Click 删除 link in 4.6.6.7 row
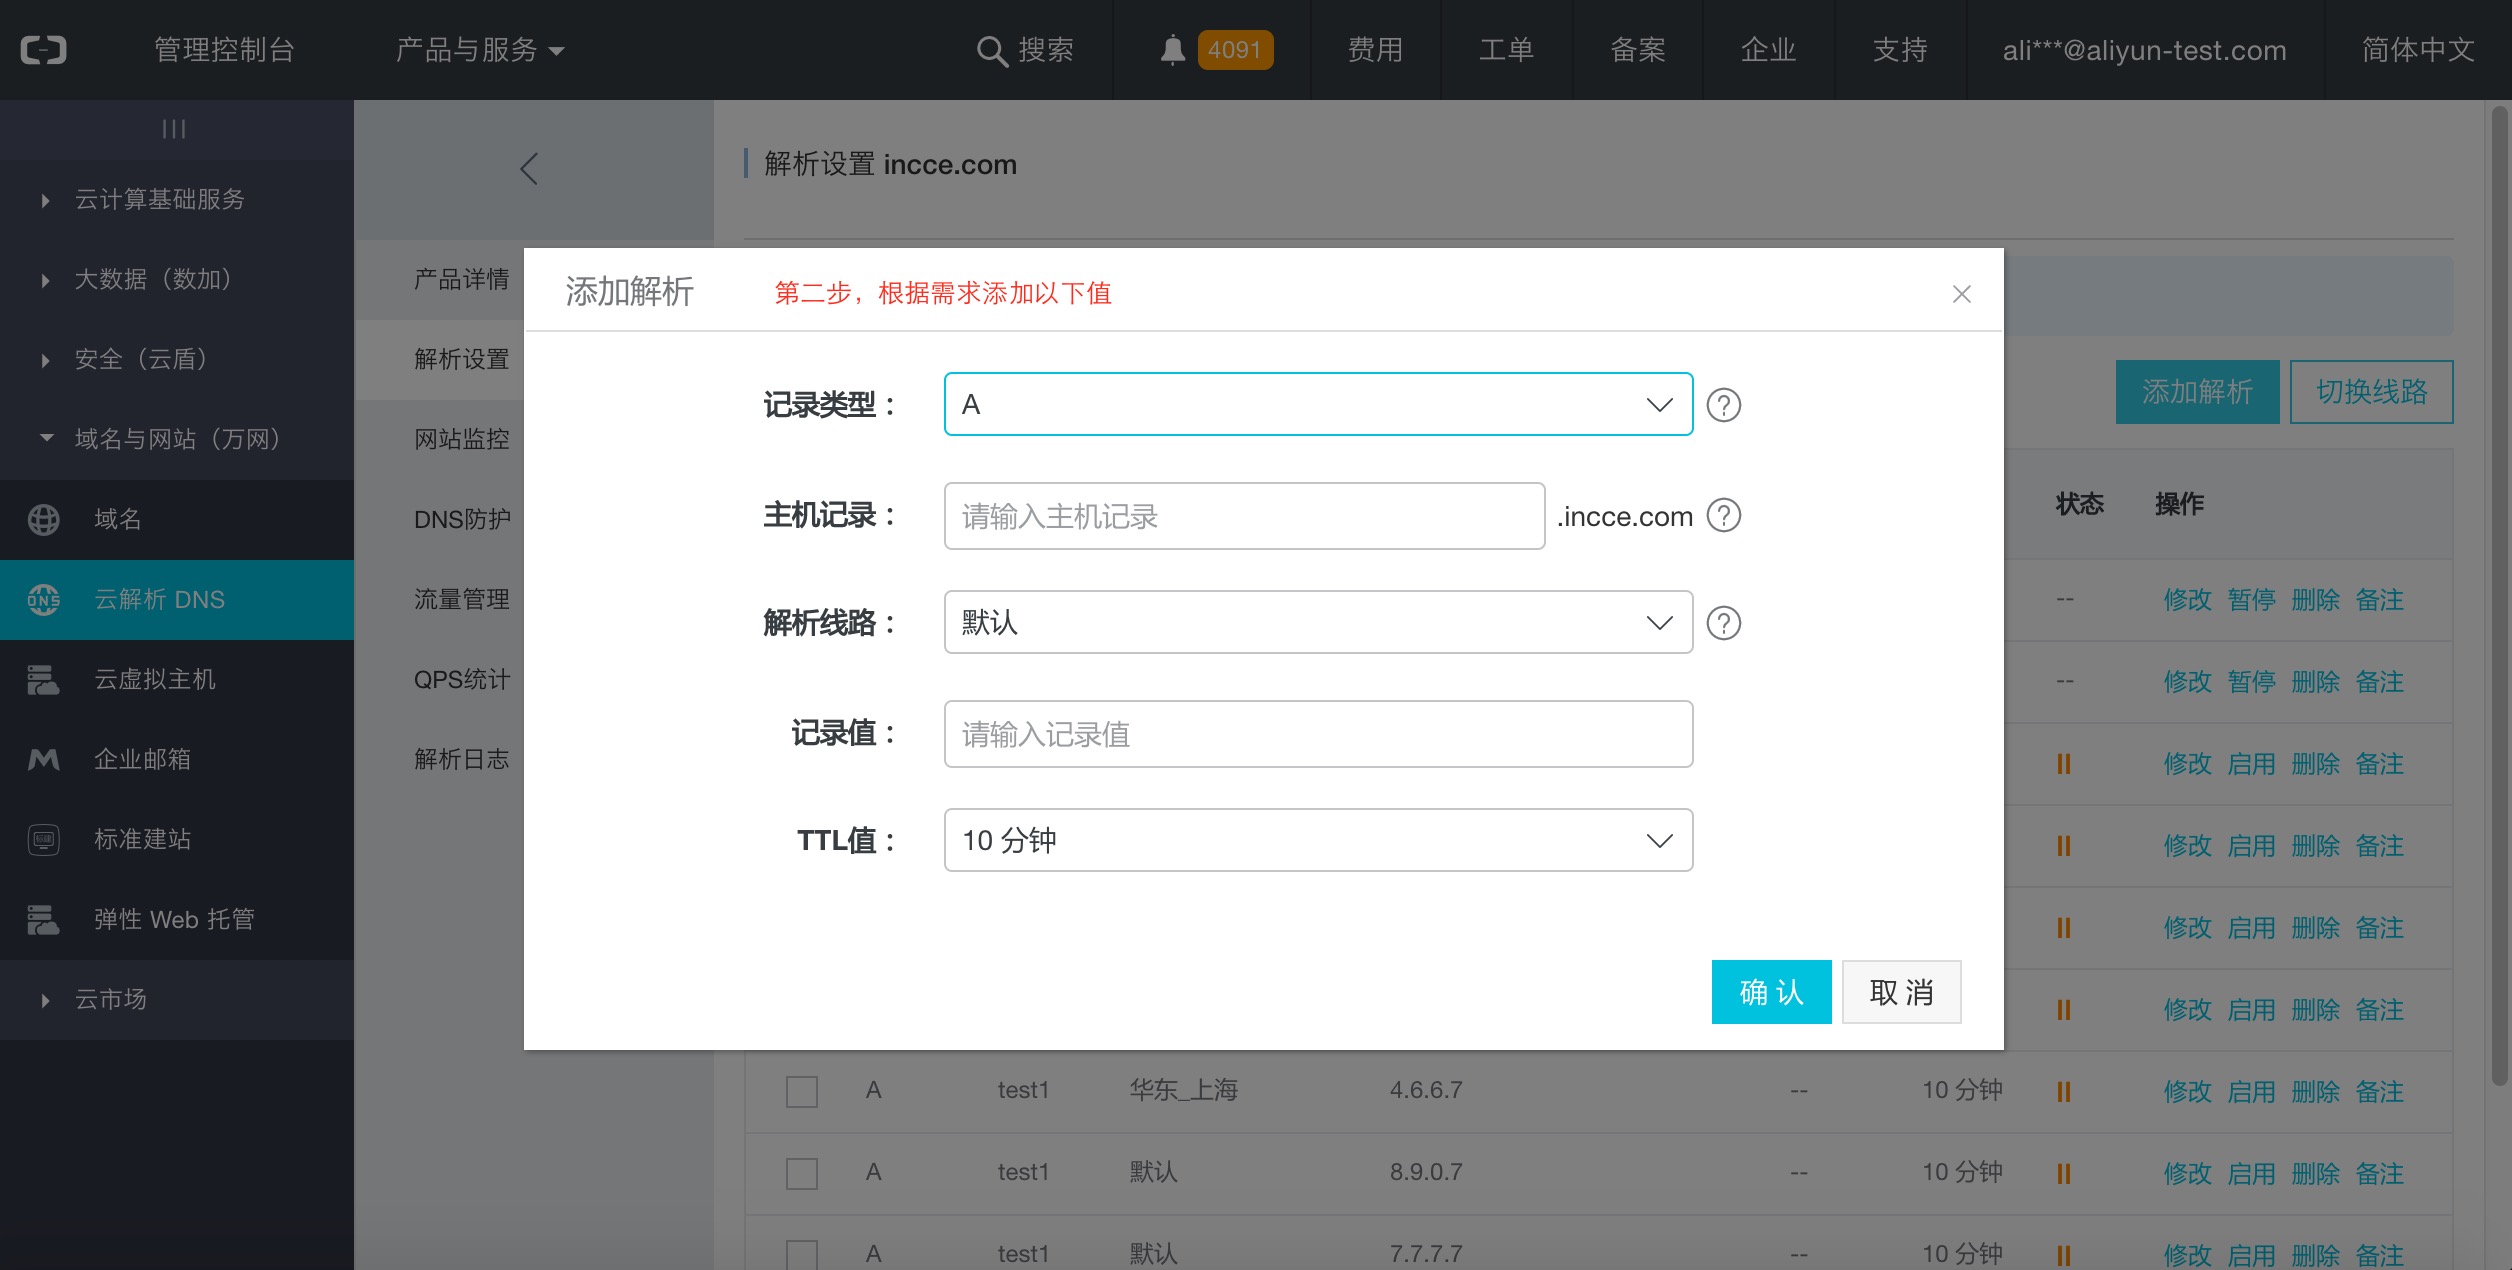This screenshot has width=2512, height=1270. point(2315,1091)
